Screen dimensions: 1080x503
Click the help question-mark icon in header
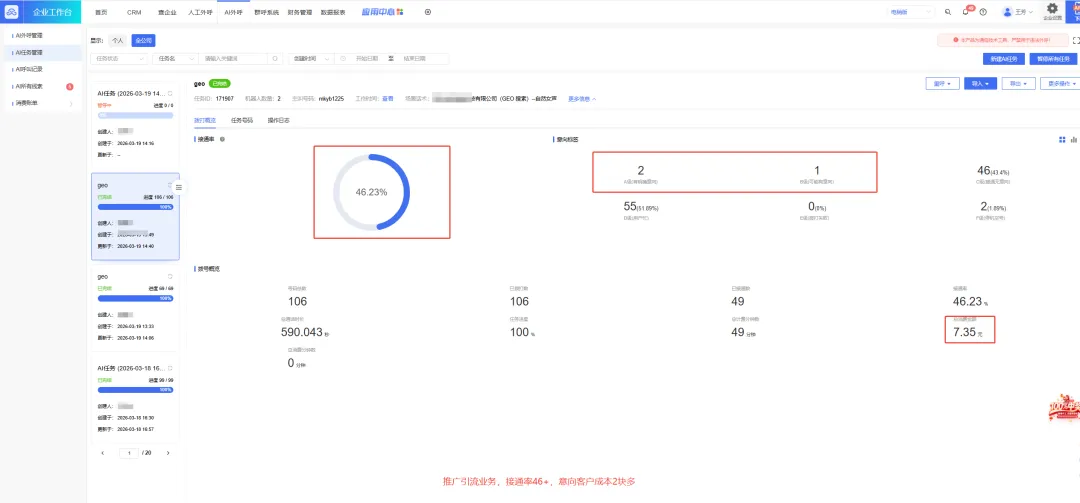pyautogui.click(x=983, y=12)
